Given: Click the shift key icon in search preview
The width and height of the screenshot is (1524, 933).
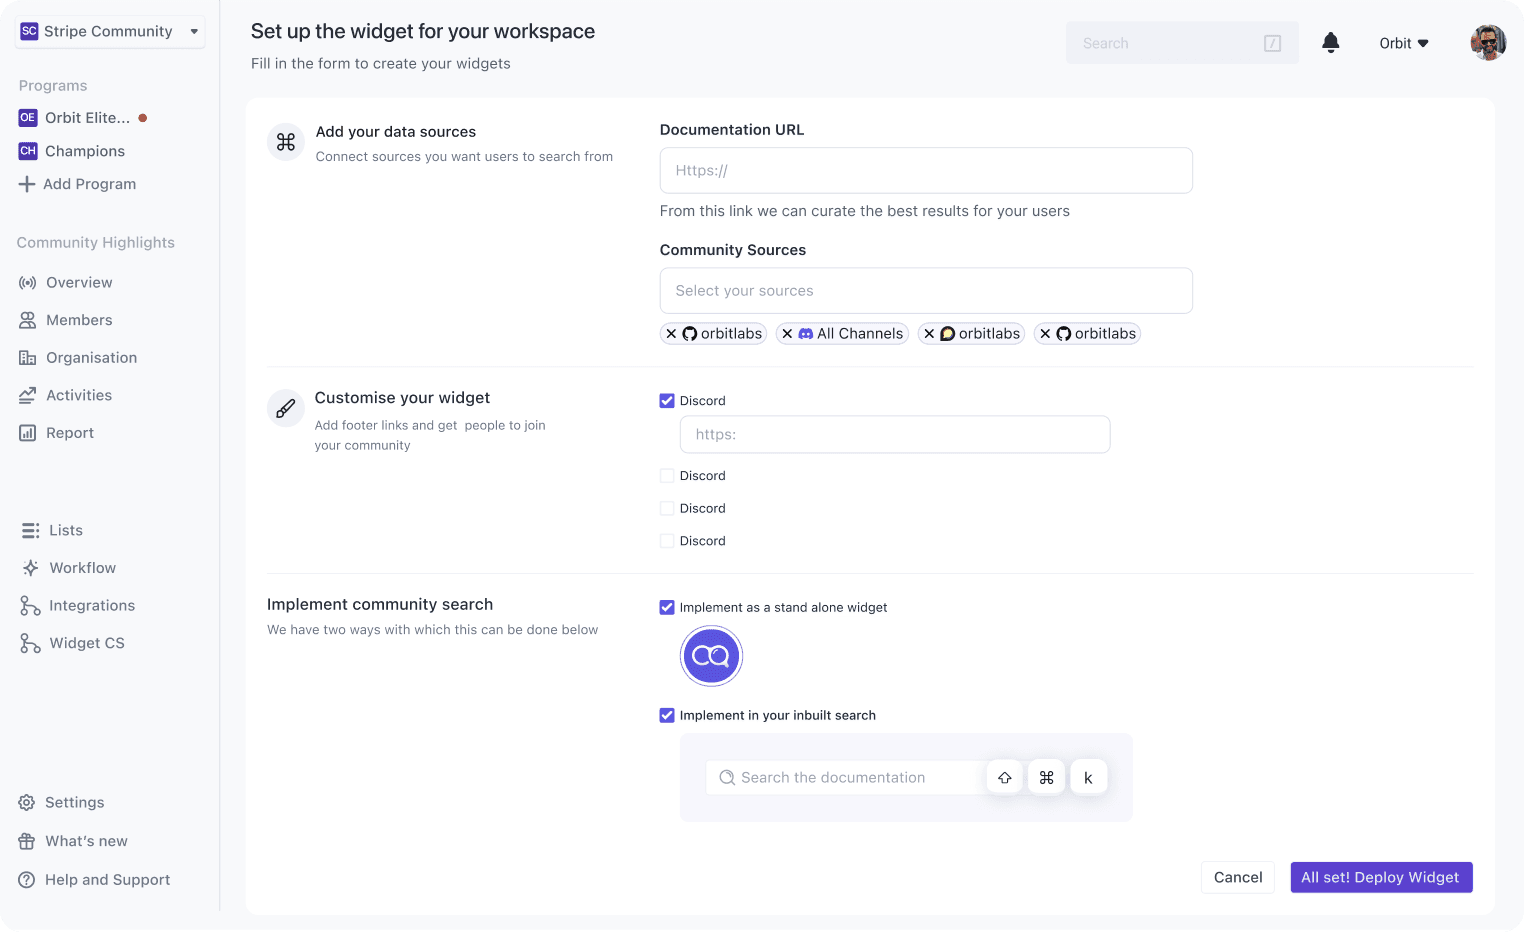Looking at the screenshot, I should [1004, 778].
